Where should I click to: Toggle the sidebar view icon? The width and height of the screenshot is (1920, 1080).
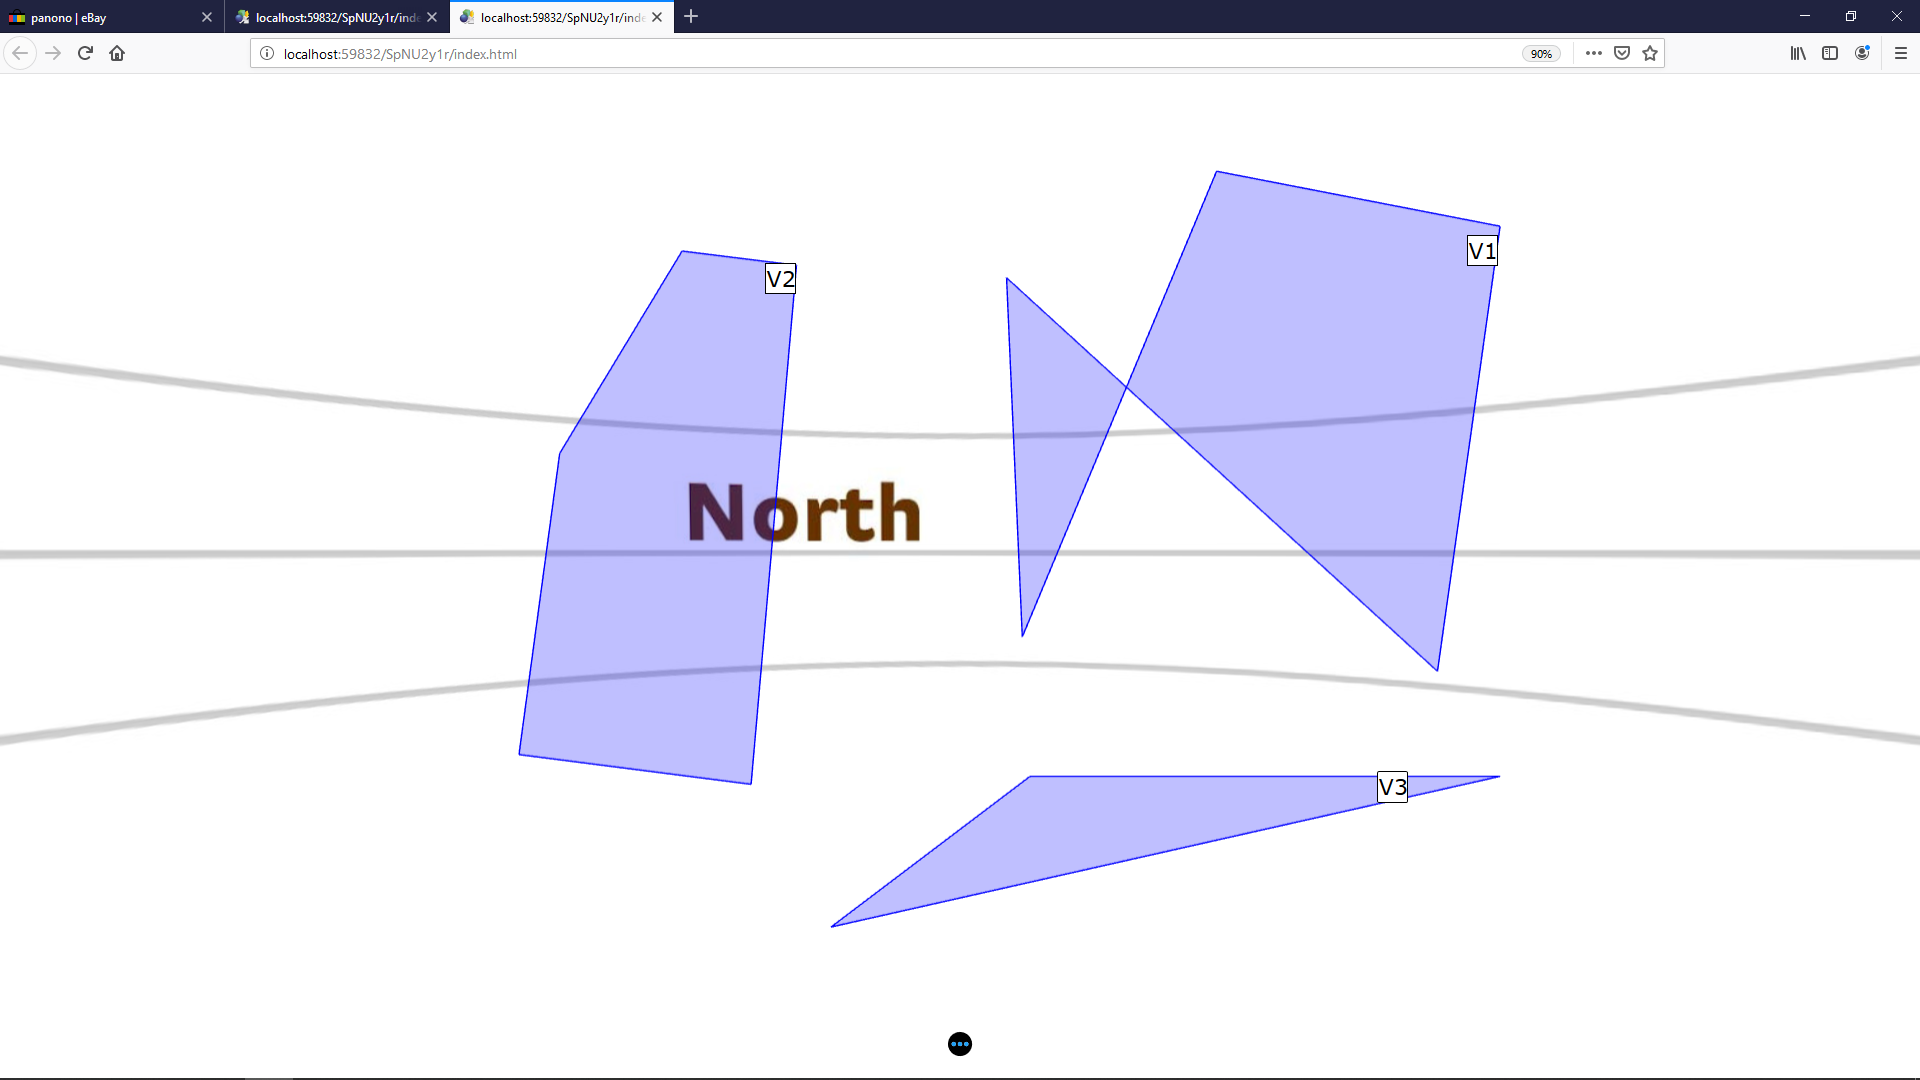1830,53
